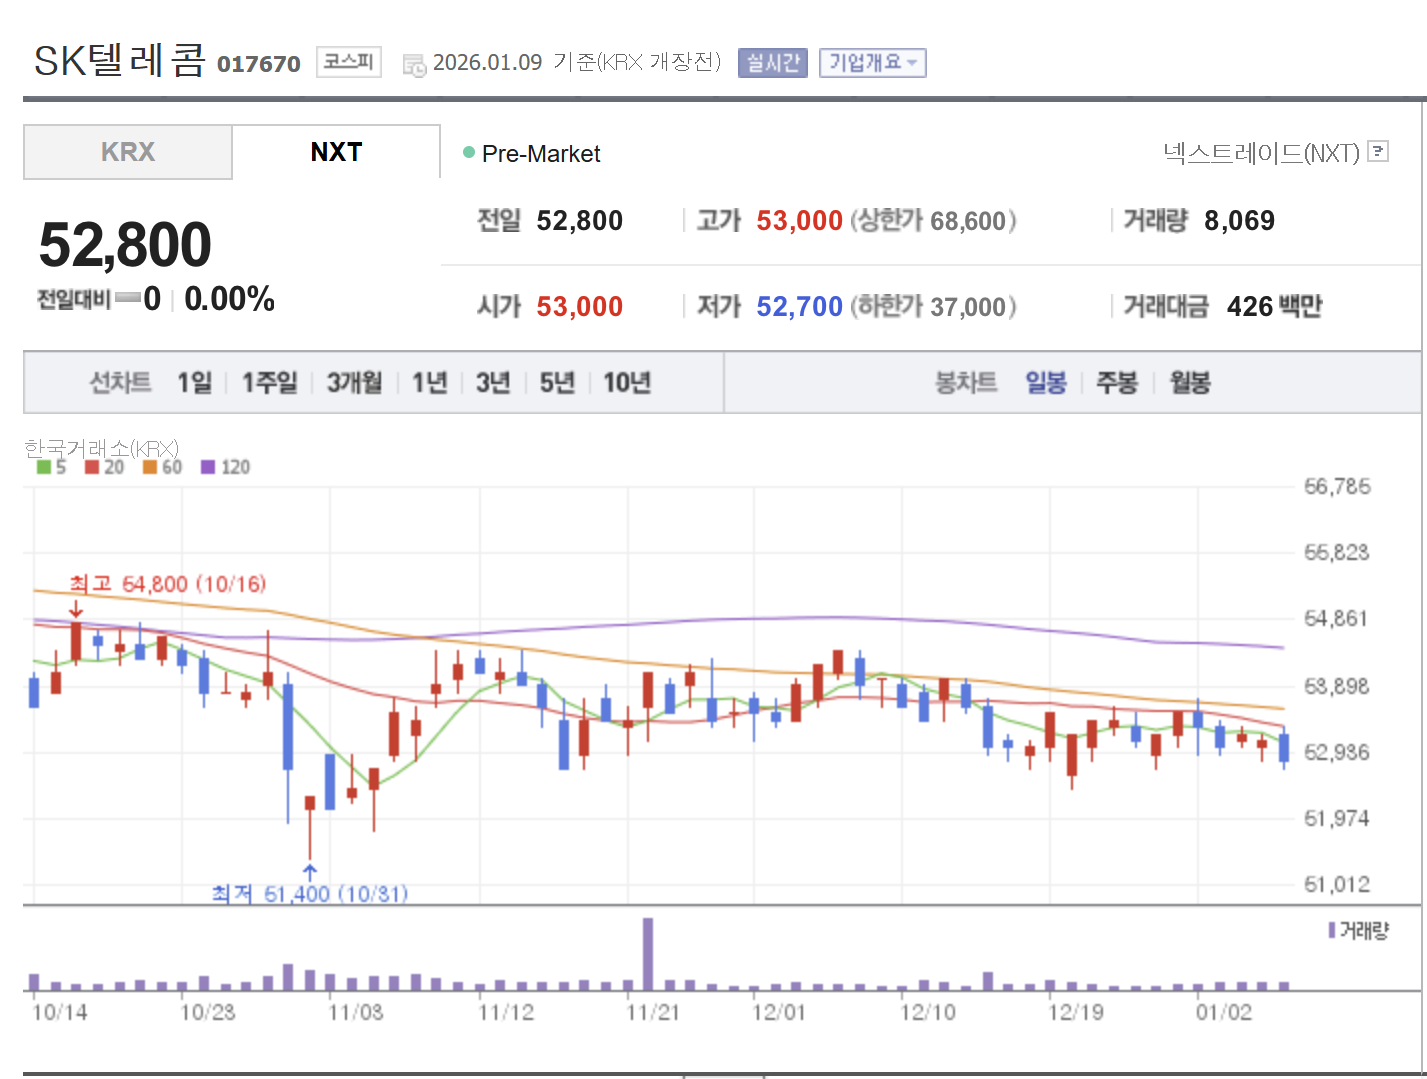1427x1079 pixels.
Task: Show the 1일 line chart
Action: [x=195, y=382]
